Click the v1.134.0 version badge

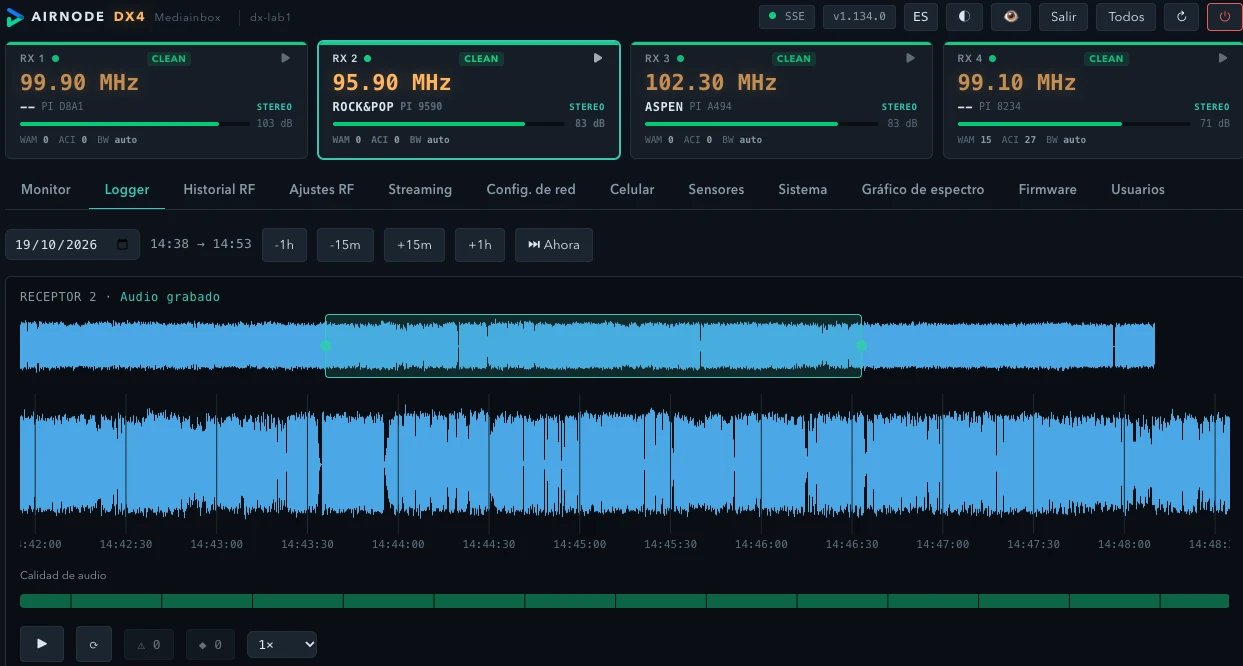click(859, 17)
